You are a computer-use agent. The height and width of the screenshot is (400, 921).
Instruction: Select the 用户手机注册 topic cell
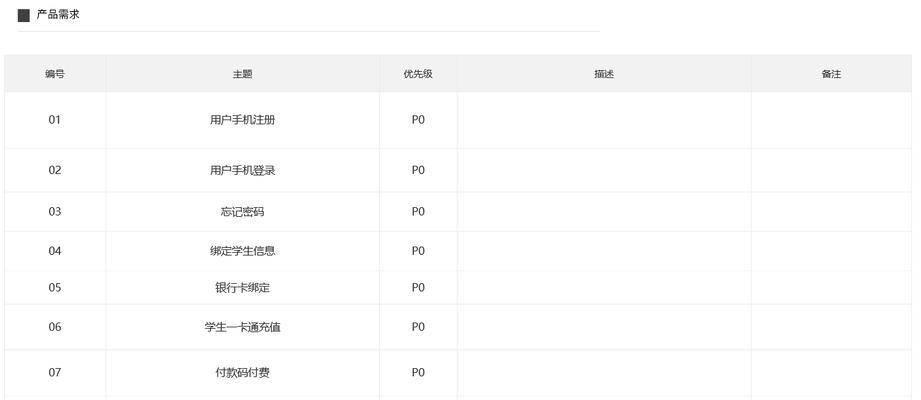(243, 120)
